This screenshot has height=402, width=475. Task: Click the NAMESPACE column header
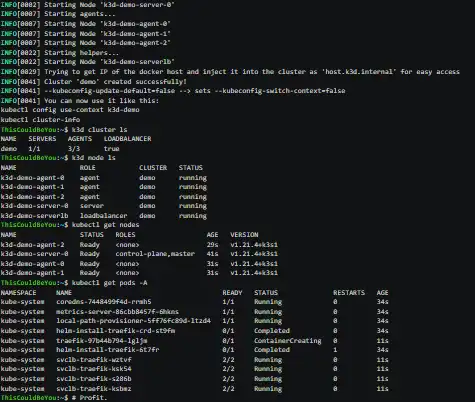(x=18, y=293)
